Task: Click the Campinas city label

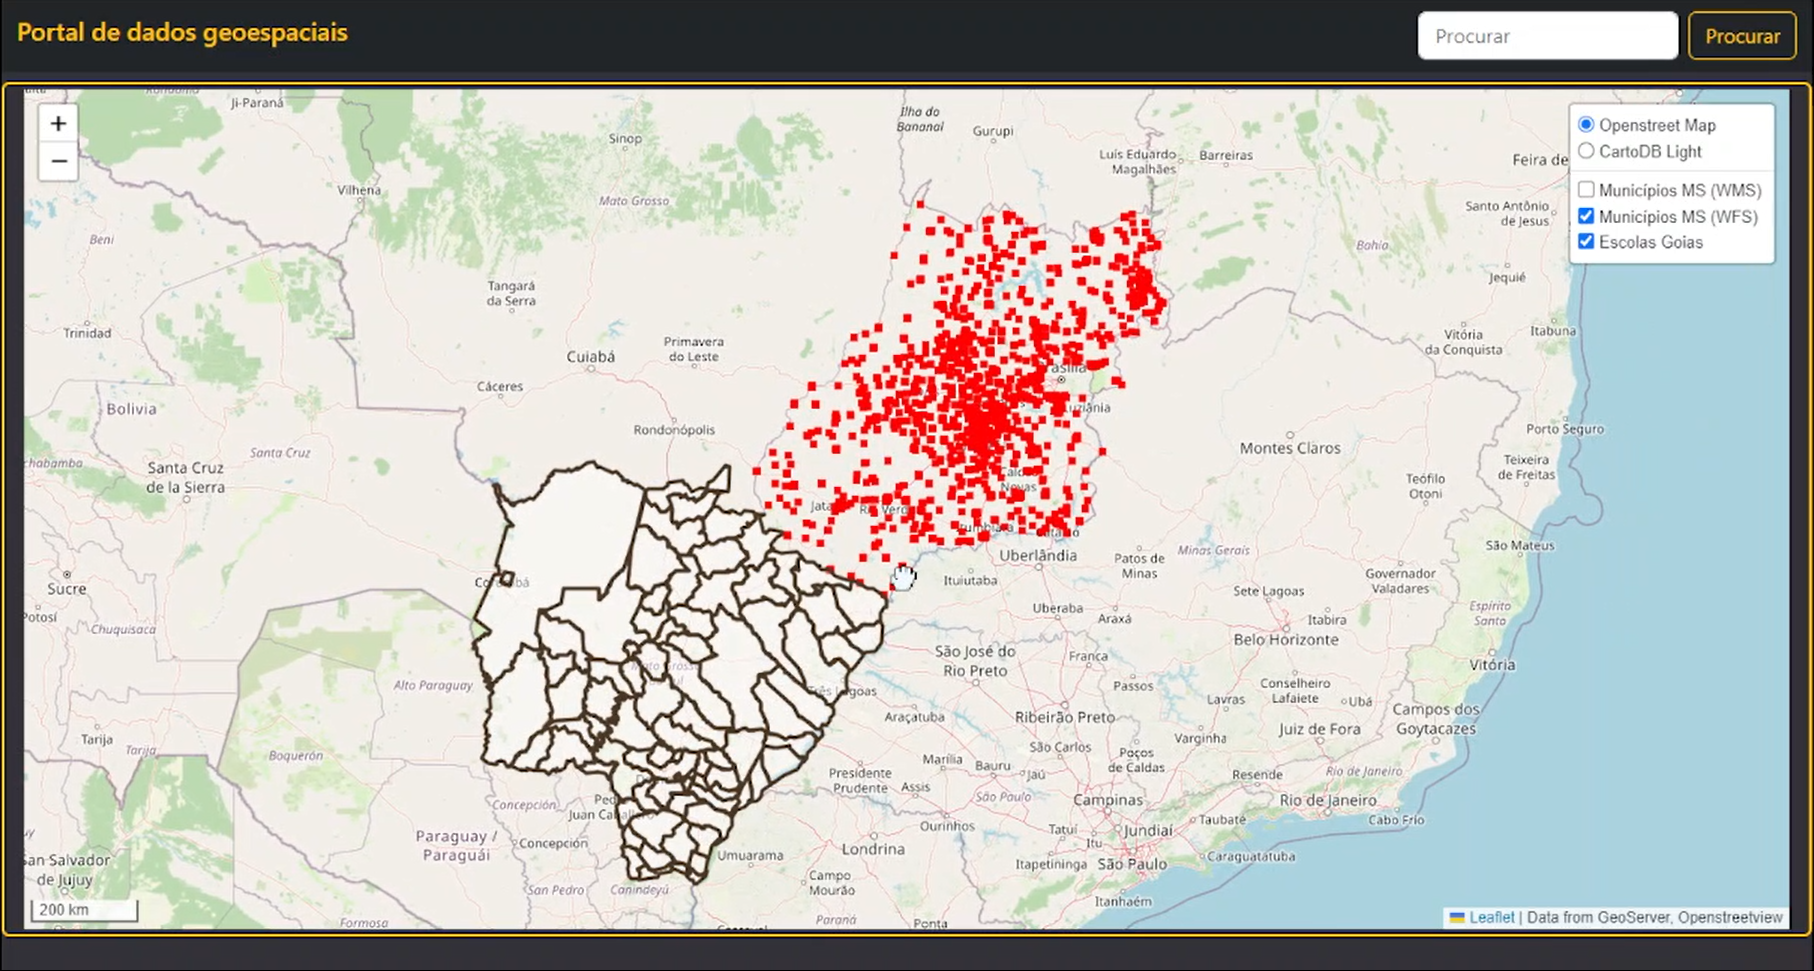Action: (1108, 800)
